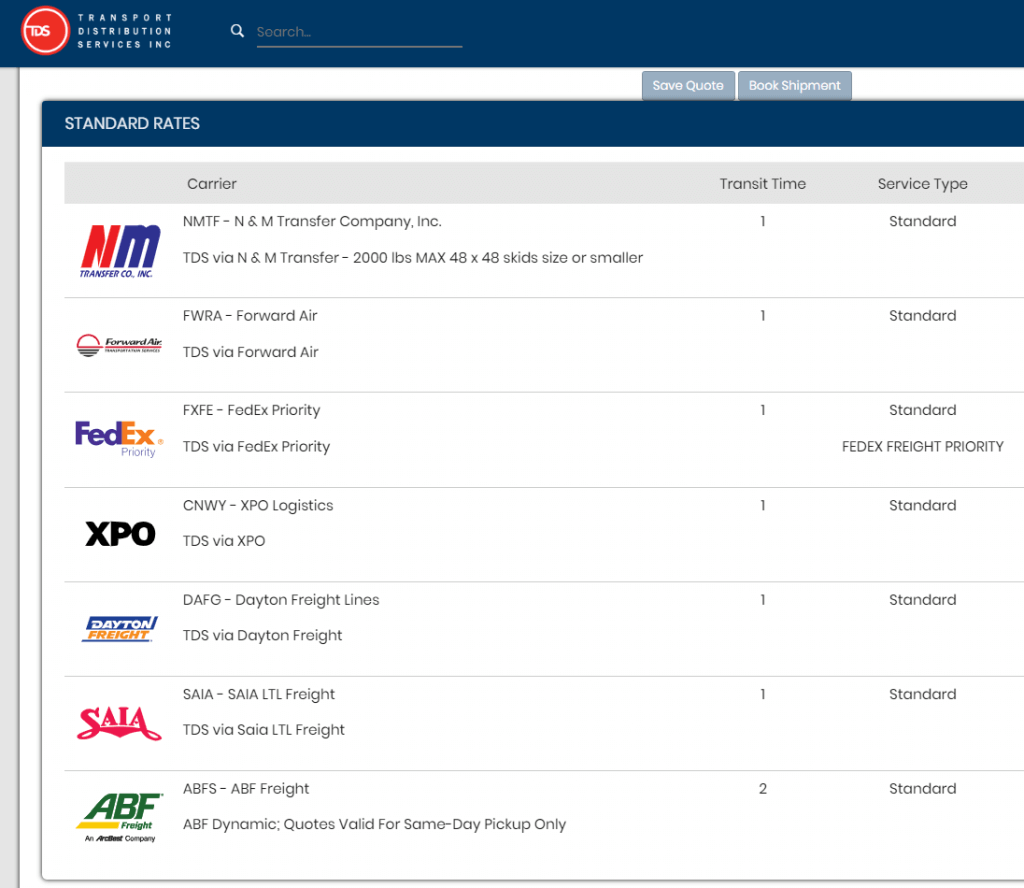This screenshot has height=888, width=1024.
Task: Click the Service Type column header
Action: click(x=922, y=184)
